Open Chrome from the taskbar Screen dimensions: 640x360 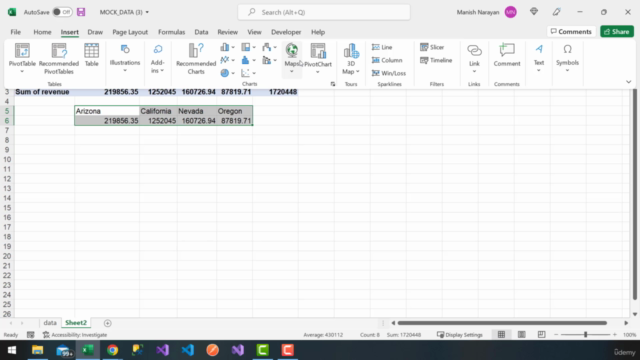pos(112,350)
